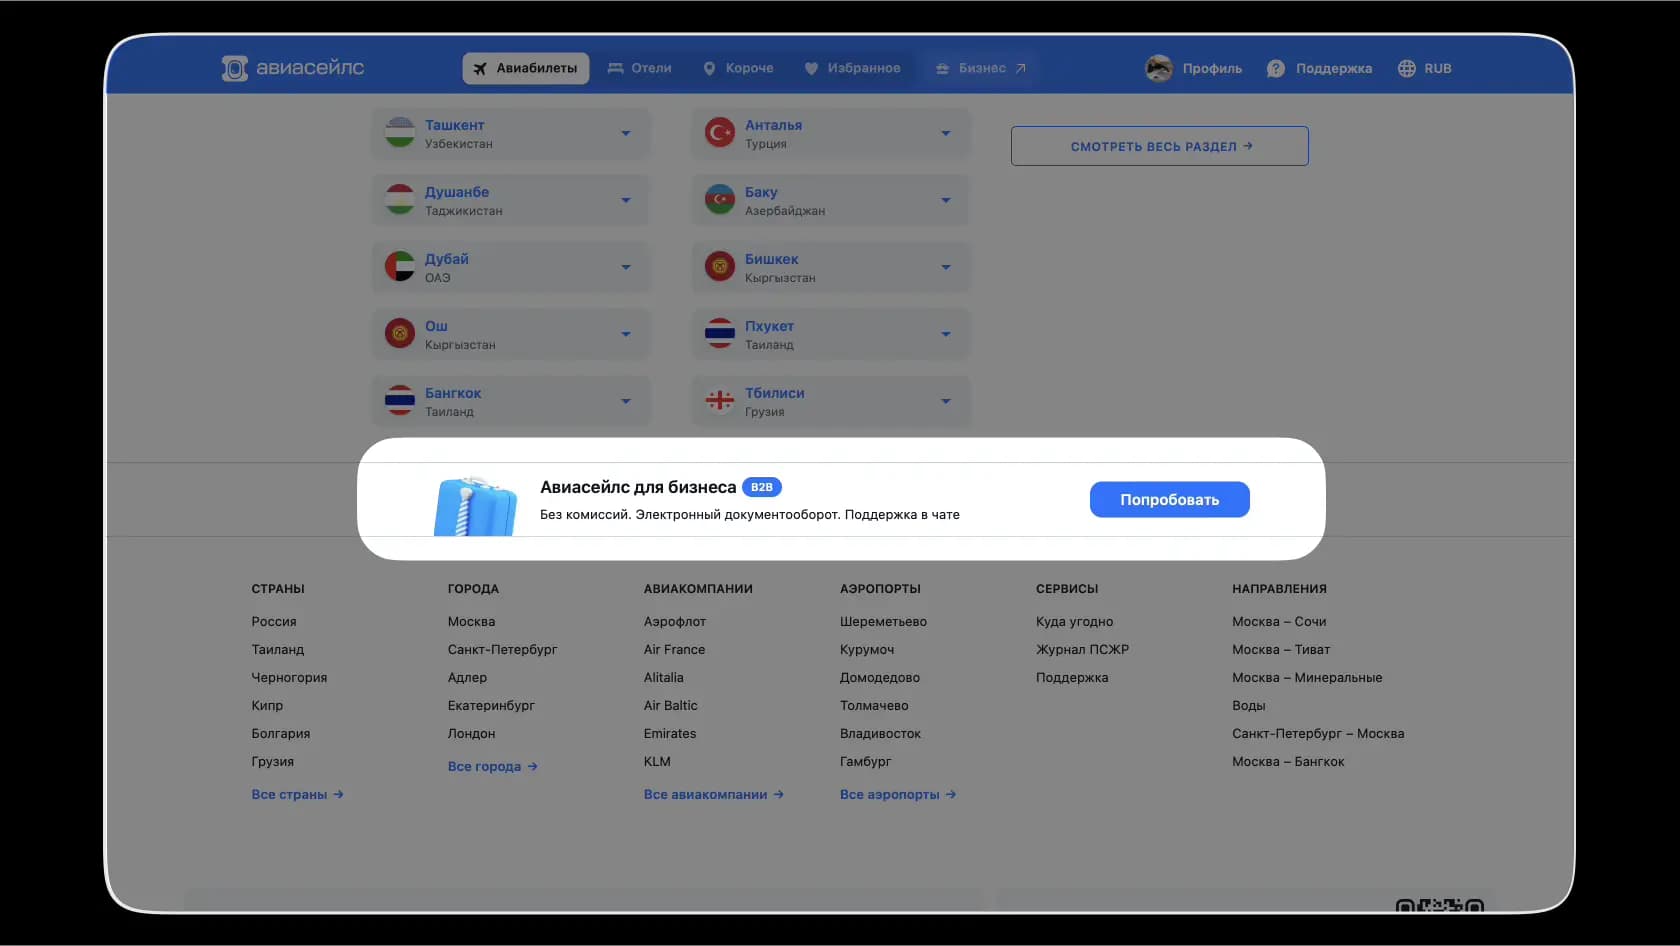The image size is (1680, 946).
Task: Click the heart icon for Избранное
Action: coord(812,68)
